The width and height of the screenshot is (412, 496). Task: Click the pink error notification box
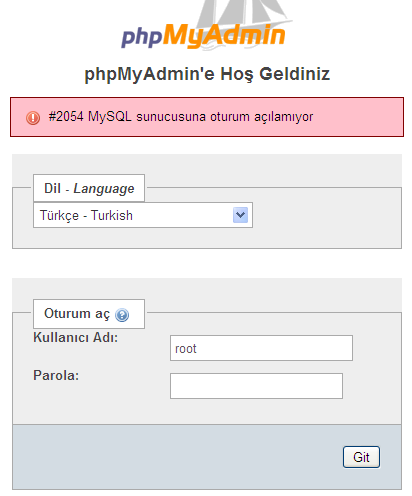click(207, 117)
